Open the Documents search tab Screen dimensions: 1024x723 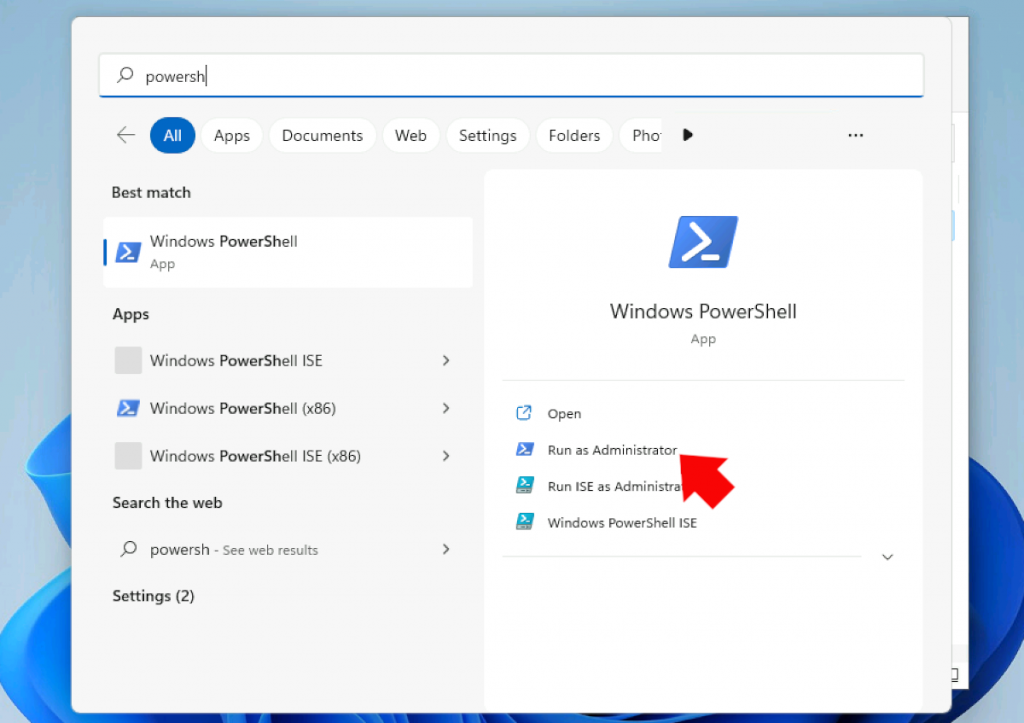tap(322, 135)
